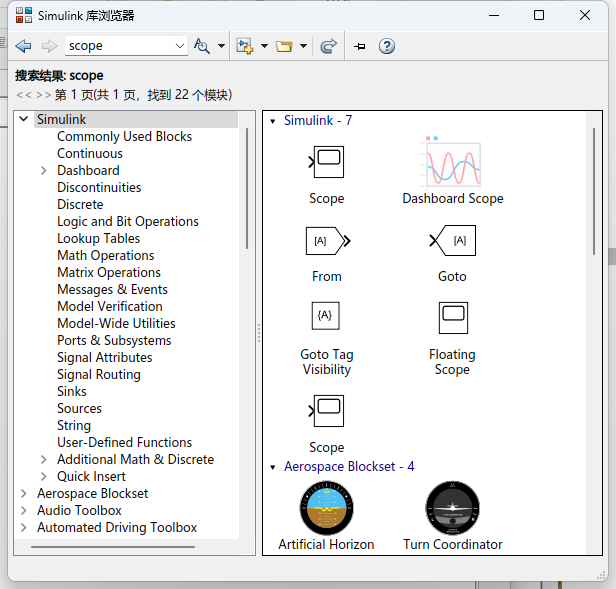
Task: Select the Math Operations library
Action: (x=106, y=255)
